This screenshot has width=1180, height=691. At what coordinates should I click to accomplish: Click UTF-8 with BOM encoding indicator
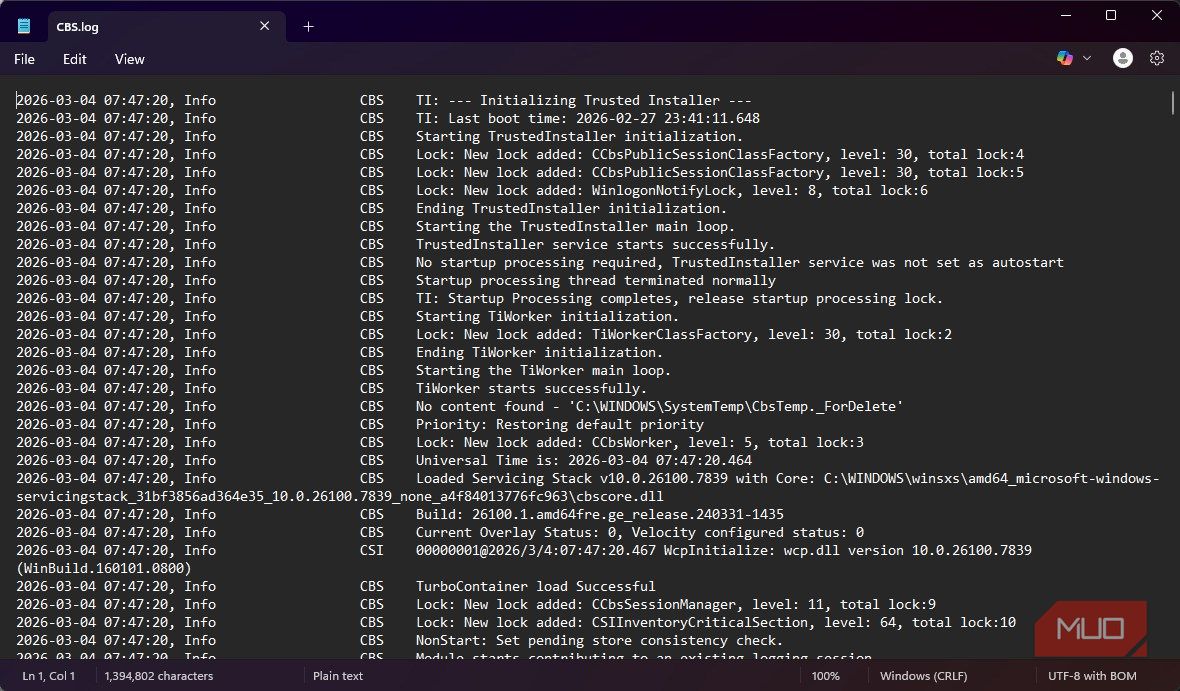tap(1092, 676)
